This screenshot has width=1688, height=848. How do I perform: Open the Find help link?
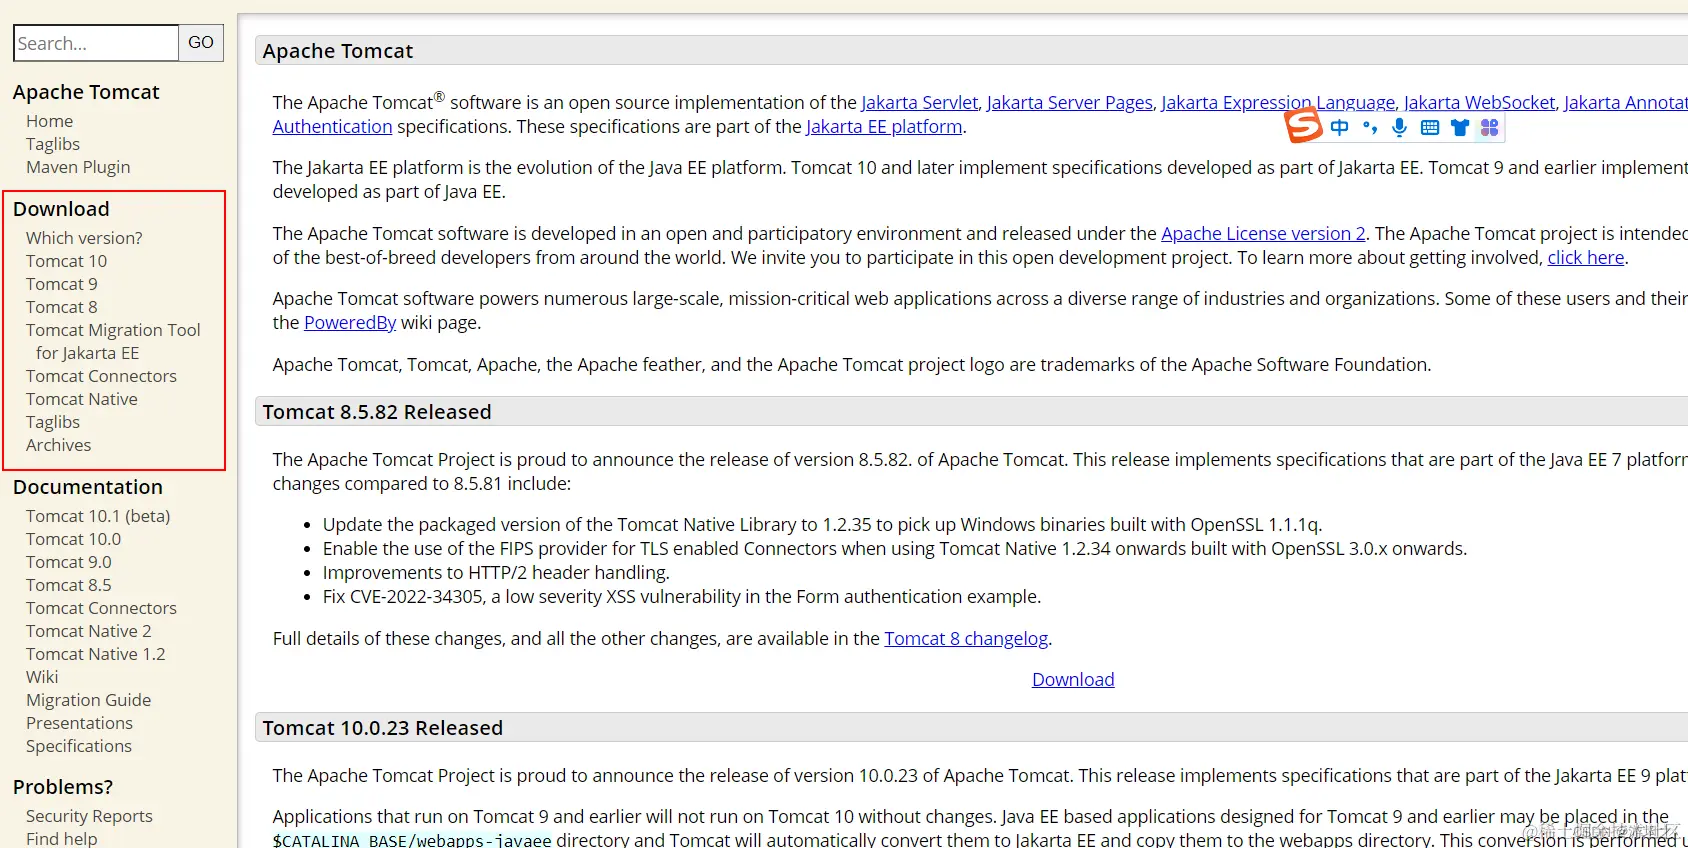[62, 838]
